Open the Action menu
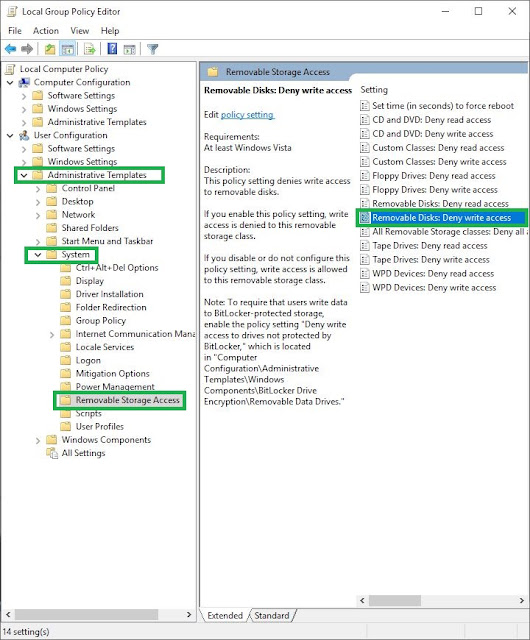The width and height of the screenshot is (530, 640). coord(46,31)
